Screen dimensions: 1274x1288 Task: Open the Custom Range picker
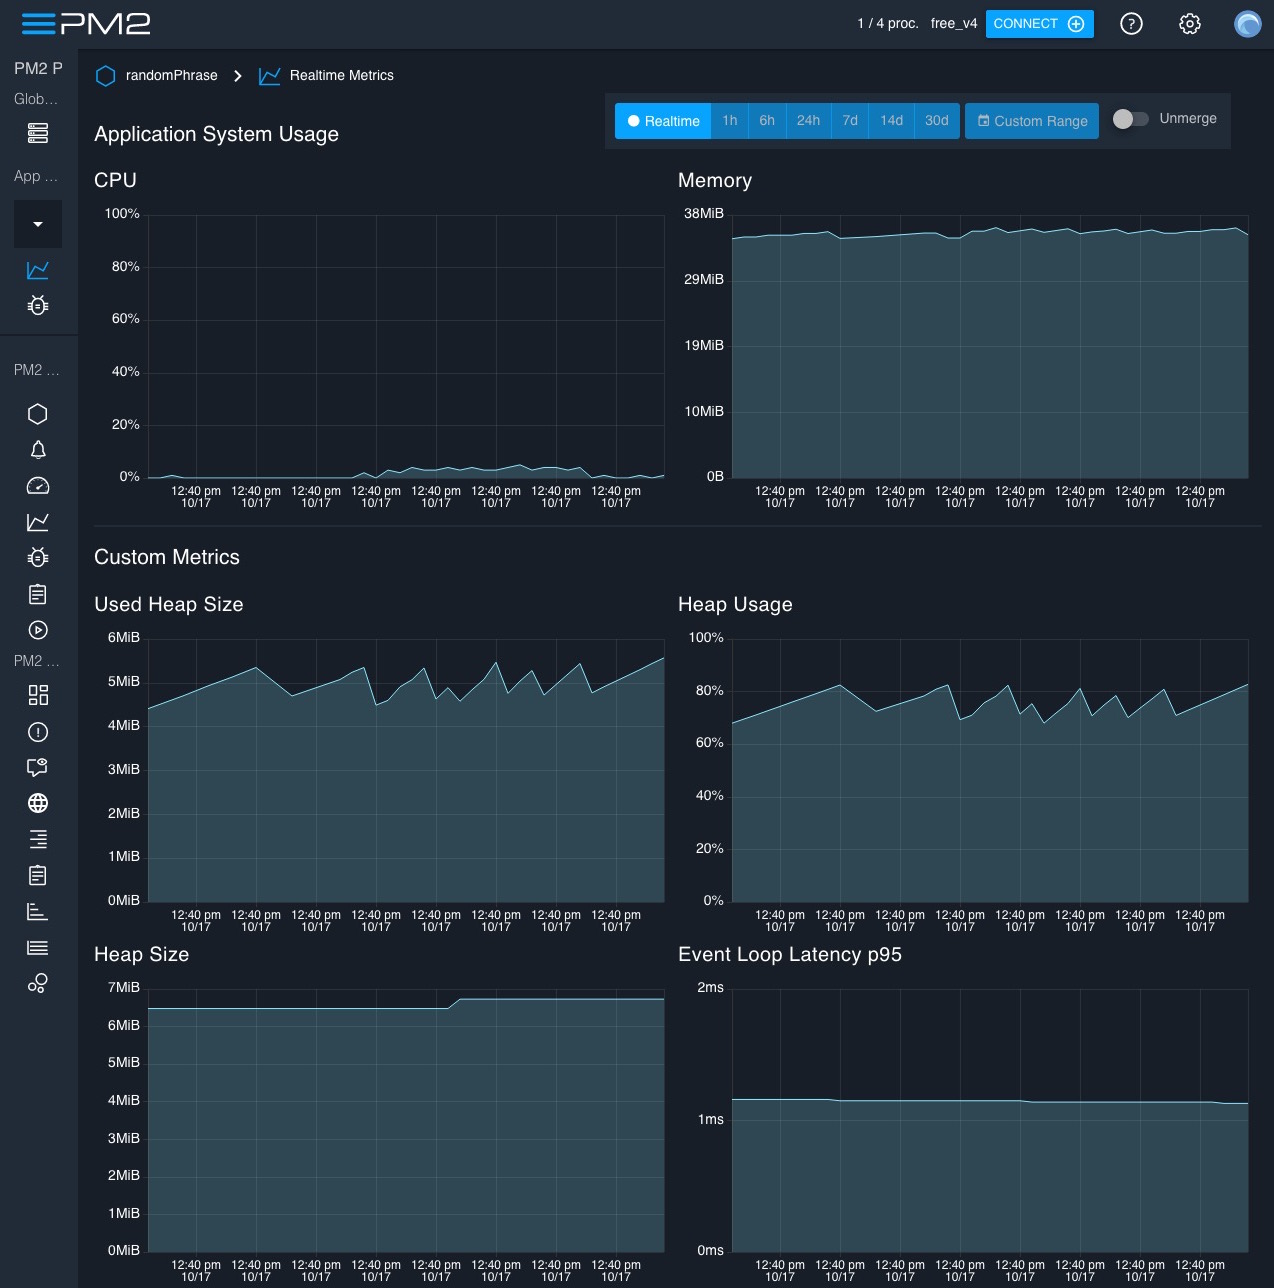pyautogui.click(x=1032, y=121)
